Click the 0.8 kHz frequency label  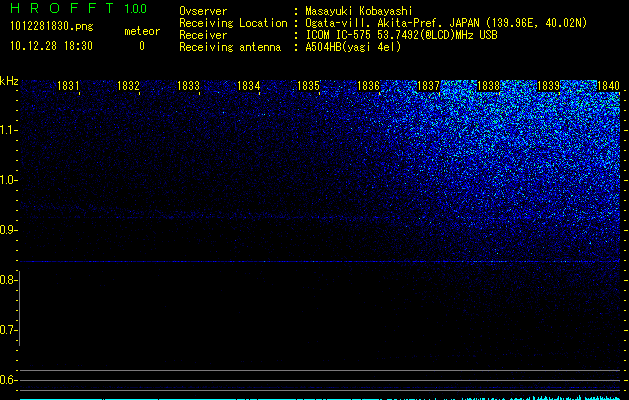coord(7,280)
